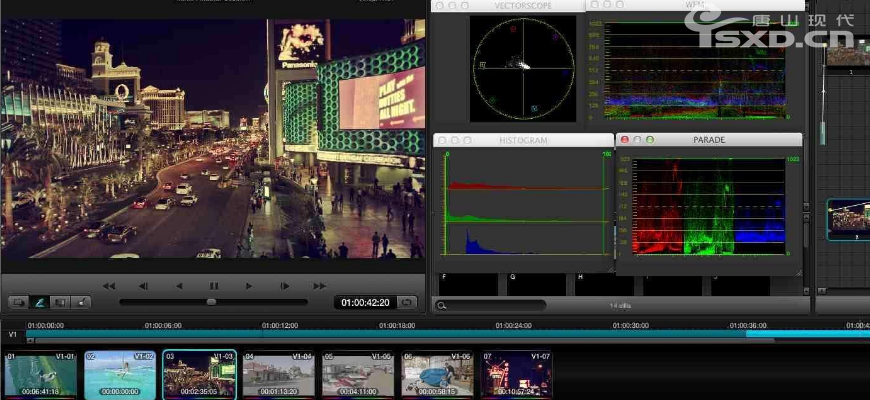Image resolution: width=870 pixels, height=400 pixels.
Task: Jump to the first frame with rewind
Action: pyautogui.click(x=108, y=285)
